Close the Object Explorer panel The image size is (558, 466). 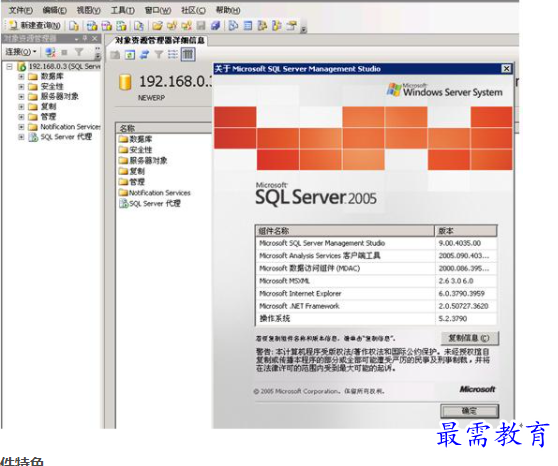click(x=95, y=38)
